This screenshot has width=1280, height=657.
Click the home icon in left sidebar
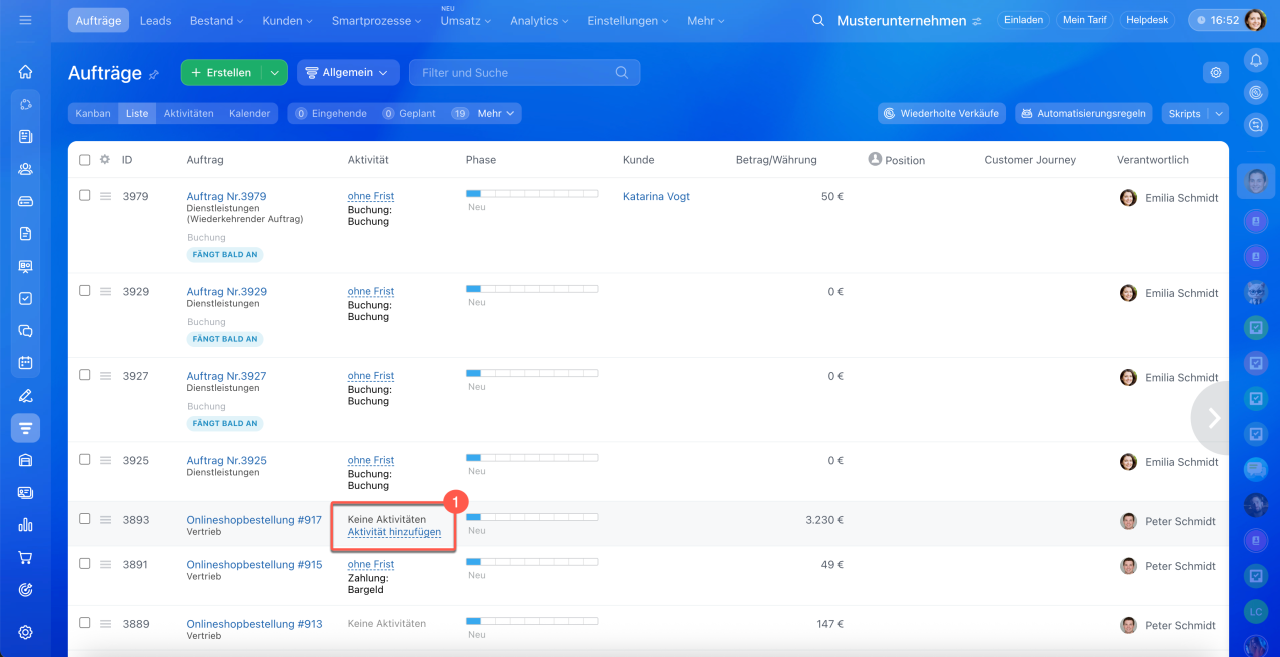[x=26, y=72]
